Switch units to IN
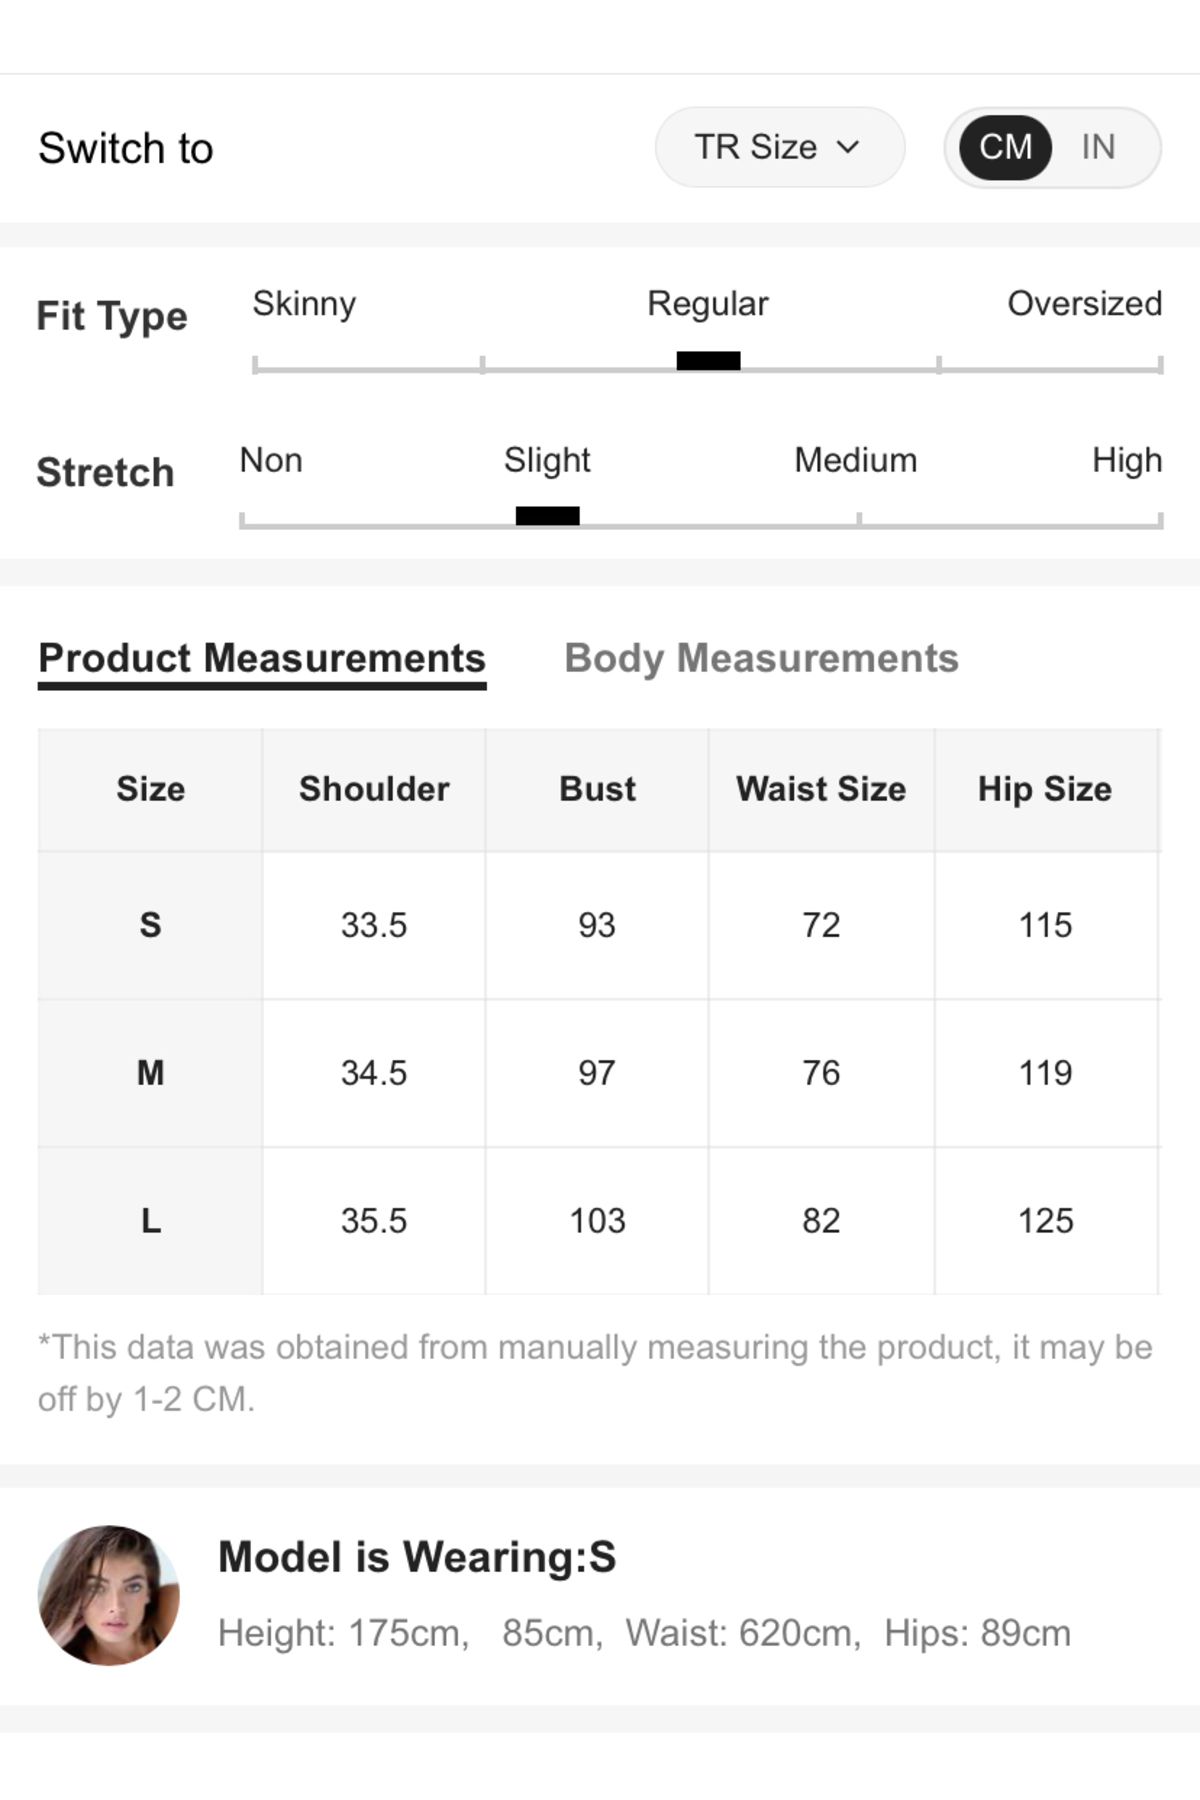This screenshot has height=1800, width=1200. pos(1098,147)
